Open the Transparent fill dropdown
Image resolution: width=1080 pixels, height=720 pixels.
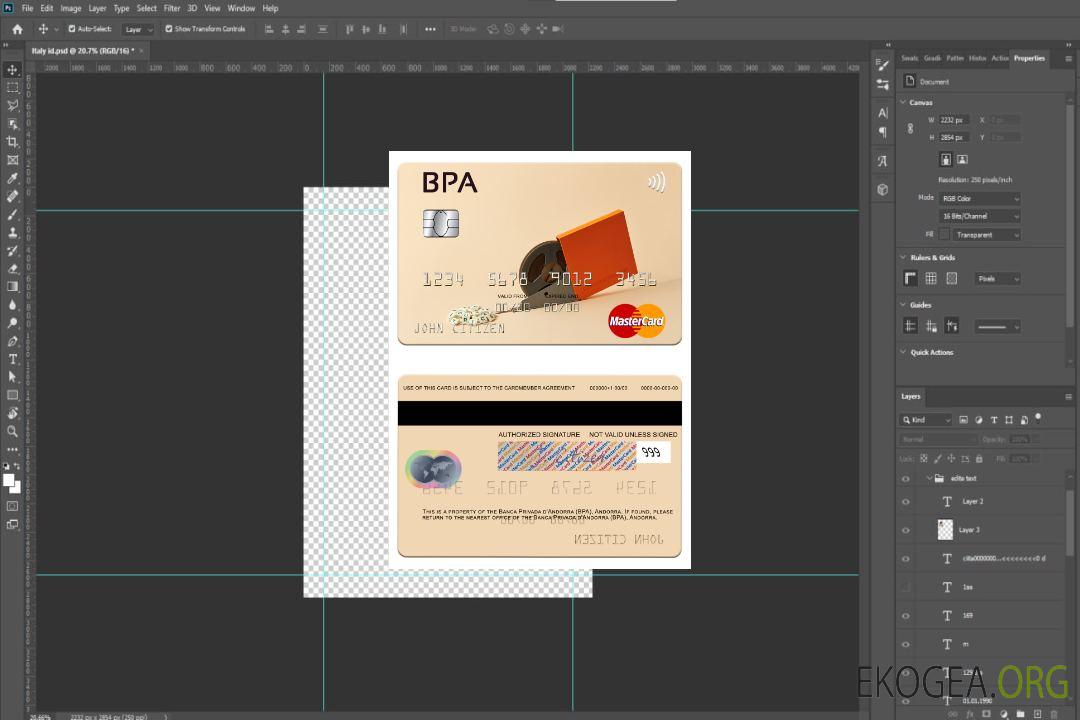986,235
